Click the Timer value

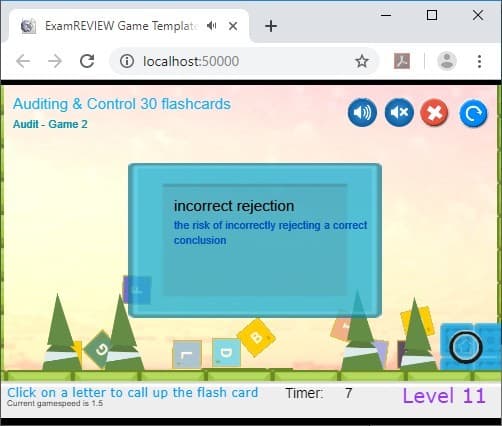(348, 393)
